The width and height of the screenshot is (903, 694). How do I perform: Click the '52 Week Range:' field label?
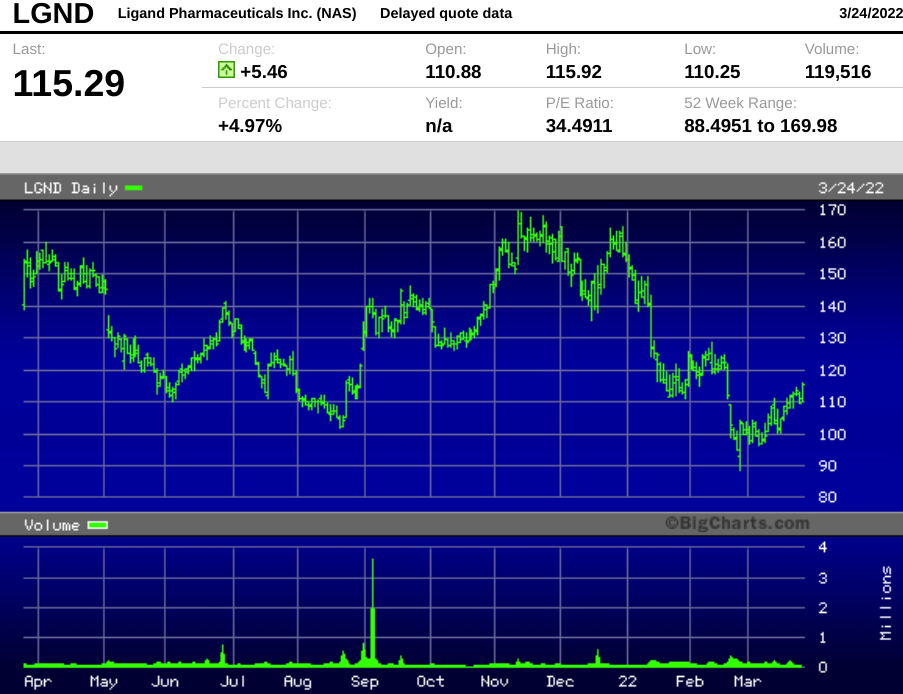(740, 103)
